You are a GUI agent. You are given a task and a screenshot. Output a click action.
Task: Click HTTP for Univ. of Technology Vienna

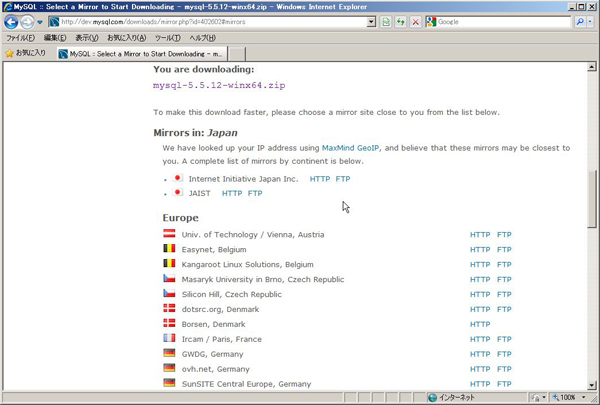tap(480, 235)
